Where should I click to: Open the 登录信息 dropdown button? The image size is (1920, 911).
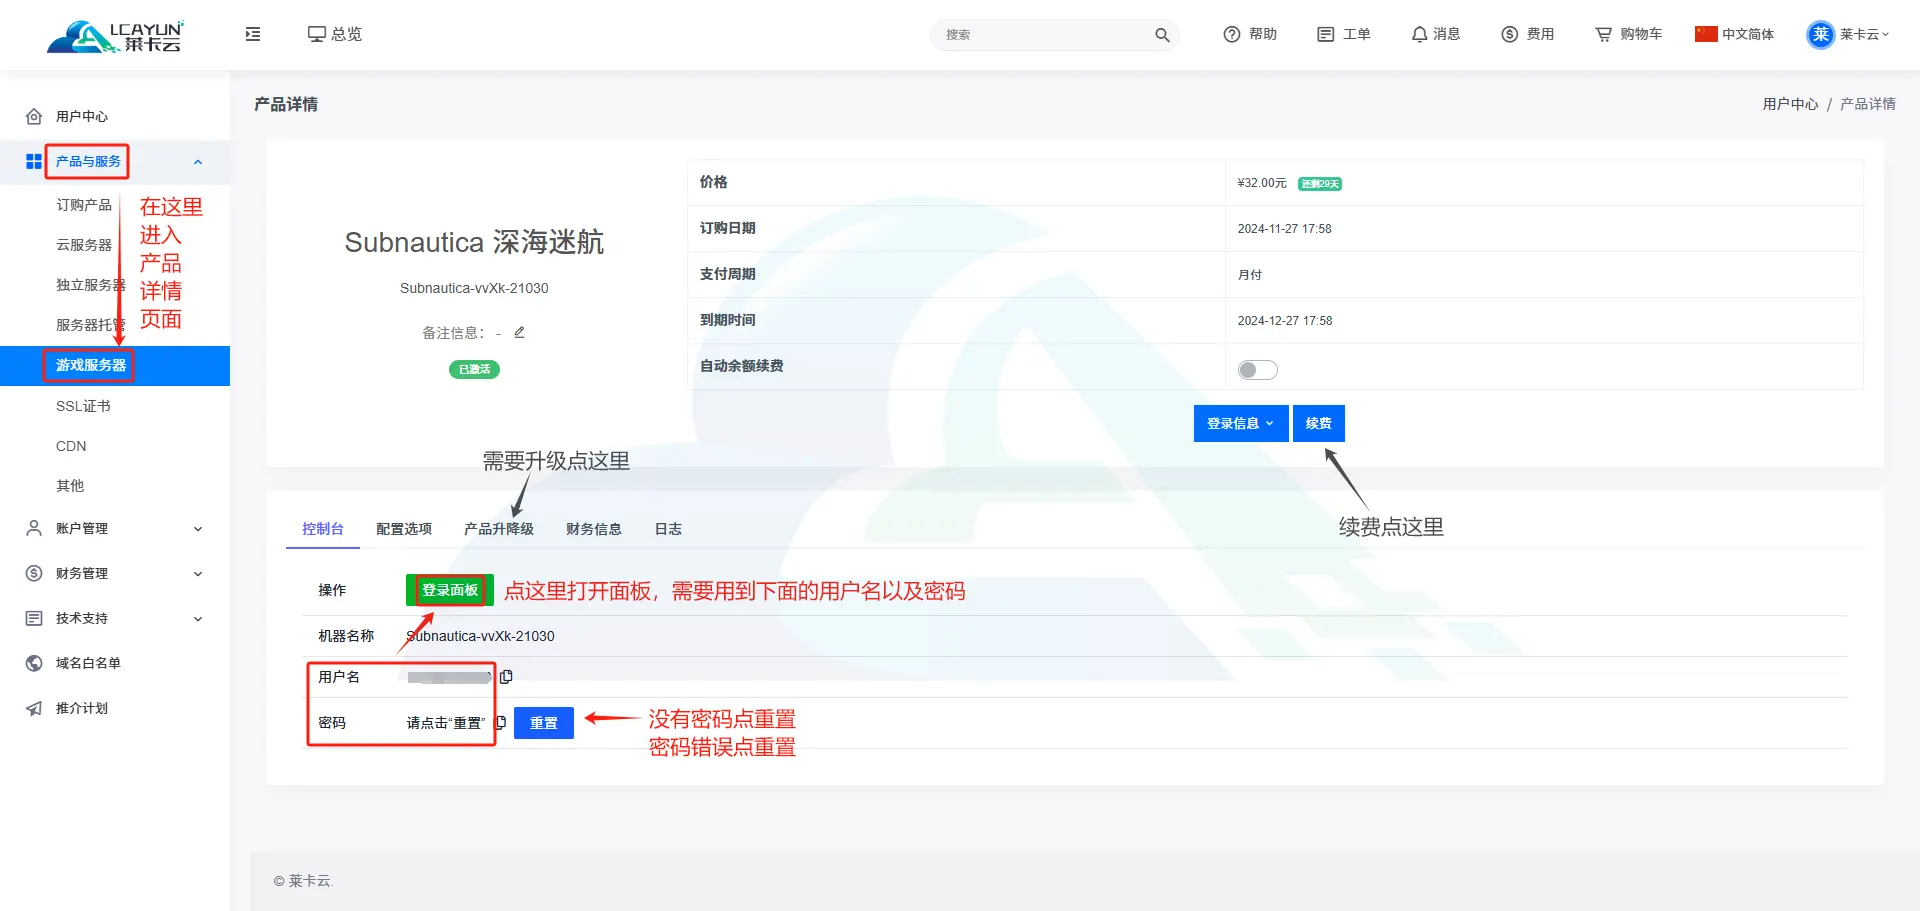pyautogui.click(x=1241, y=423)
